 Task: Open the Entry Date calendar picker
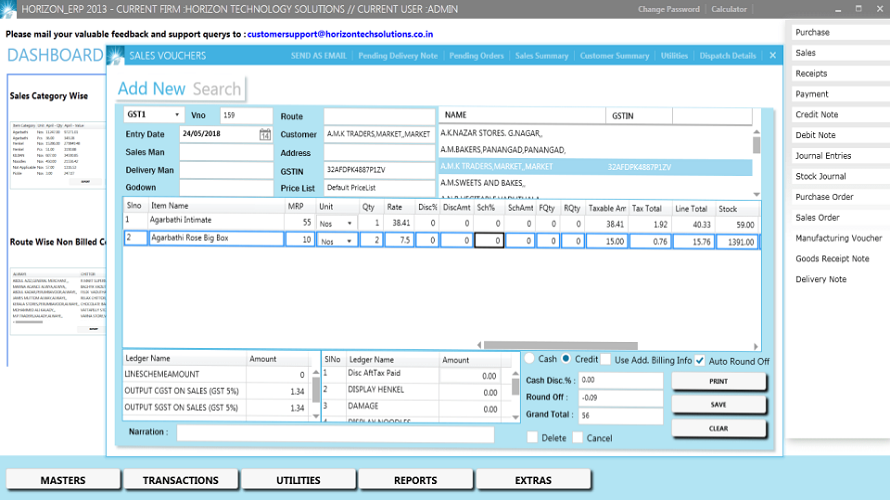click(265, 134)
